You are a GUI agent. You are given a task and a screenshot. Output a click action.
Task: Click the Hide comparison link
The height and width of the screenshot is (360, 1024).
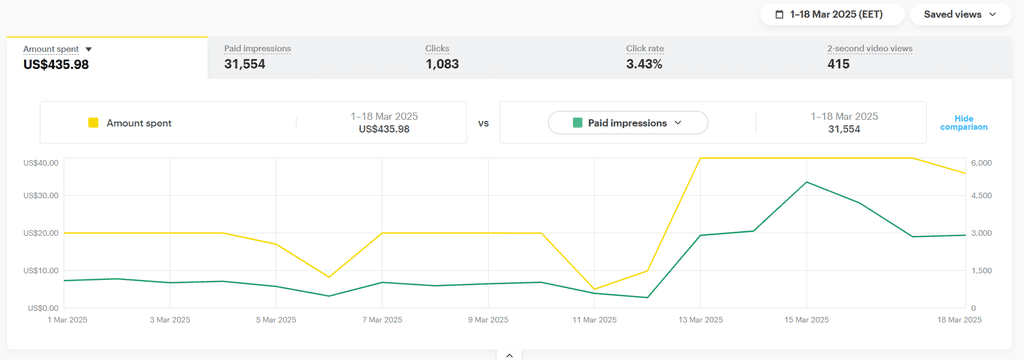coord(963,123)
